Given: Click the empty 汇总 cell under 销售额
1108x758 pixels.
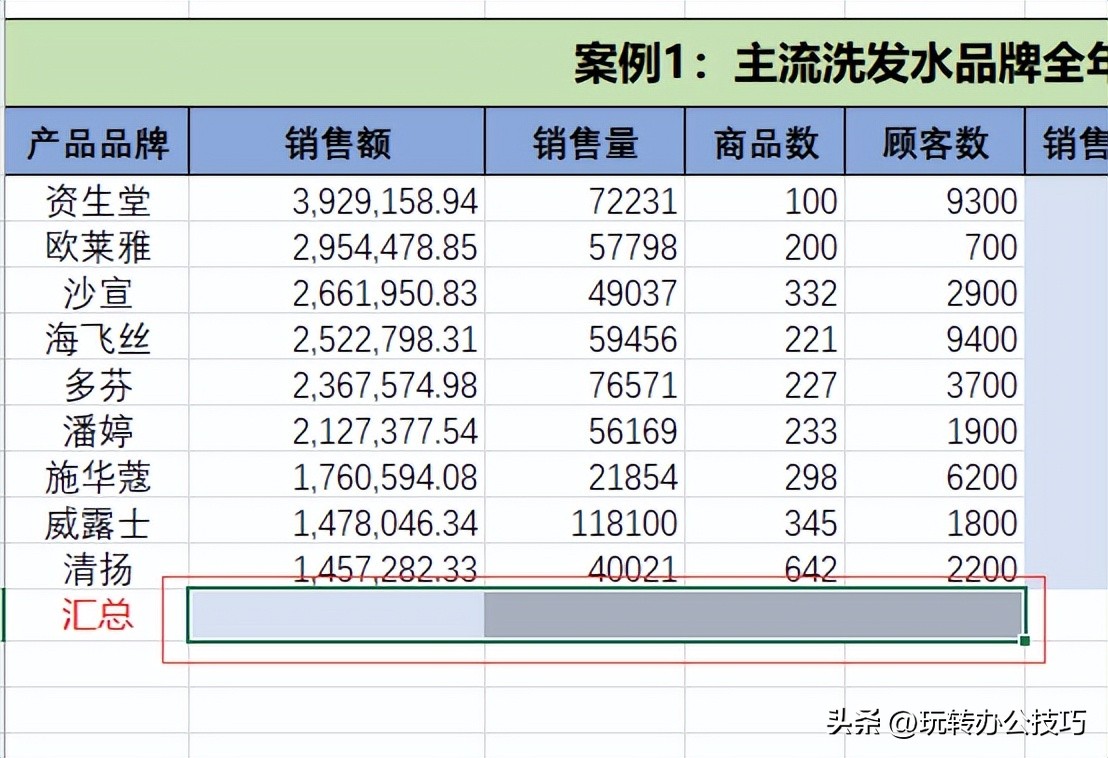Looking at the screenshot, I should [x=336, y=614].
